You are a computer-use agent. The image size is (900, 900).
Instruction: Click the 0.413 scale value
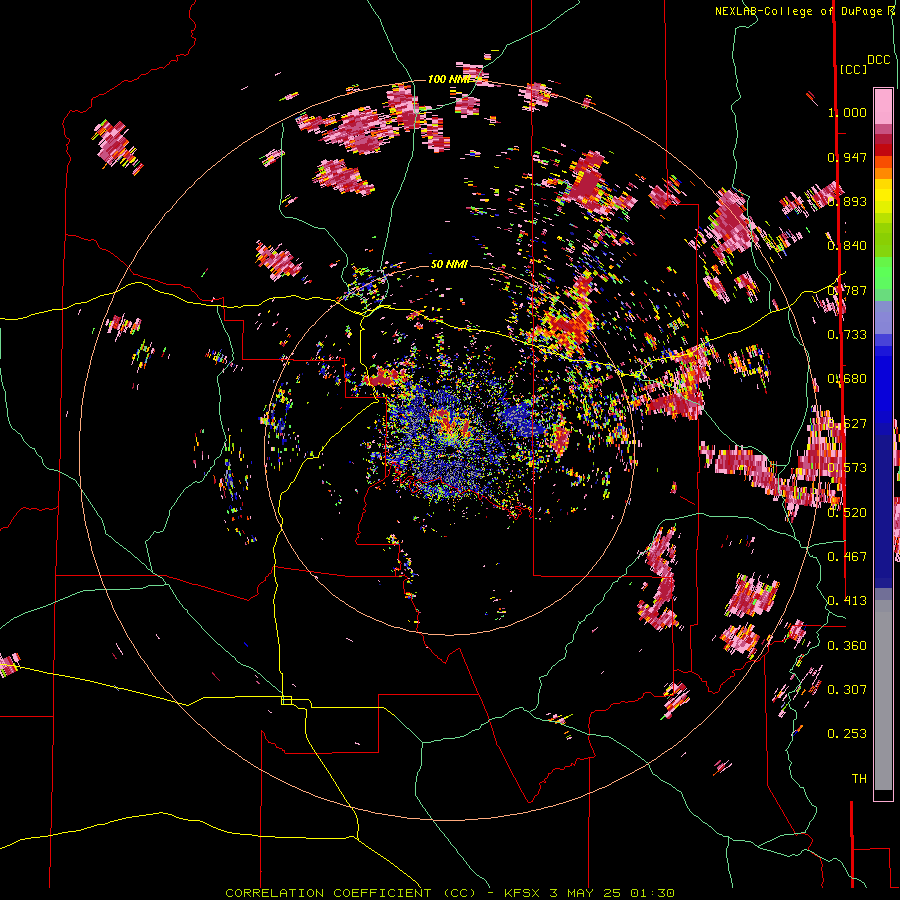[847, 601]
